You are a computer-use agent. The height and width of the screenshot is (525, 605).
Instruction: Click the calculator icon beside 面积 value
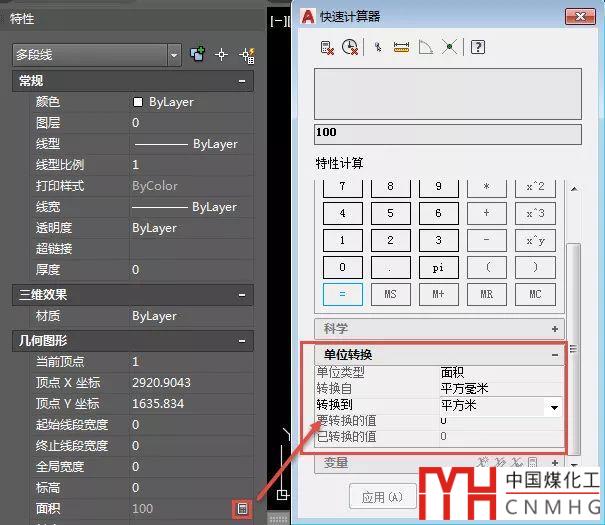tap(241, 509)
